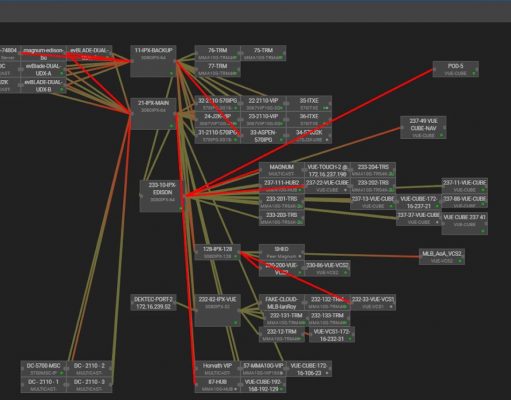Select the 21-IPX-MAIN node
The image size is (511, 400).
point(153,114)
